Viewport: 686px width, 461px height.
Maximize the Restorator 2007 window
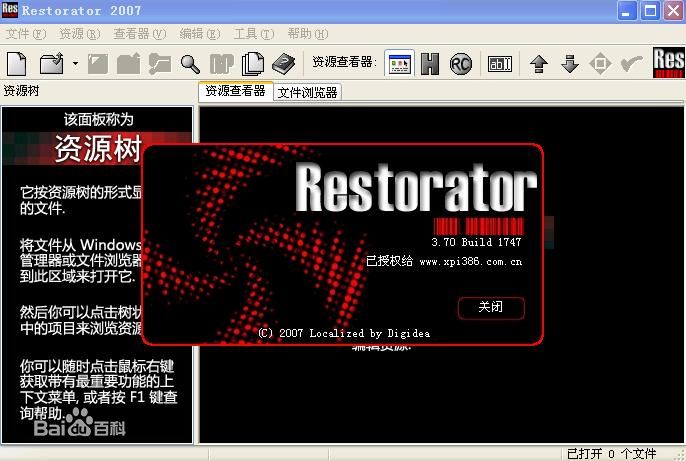tap(650, 10)
